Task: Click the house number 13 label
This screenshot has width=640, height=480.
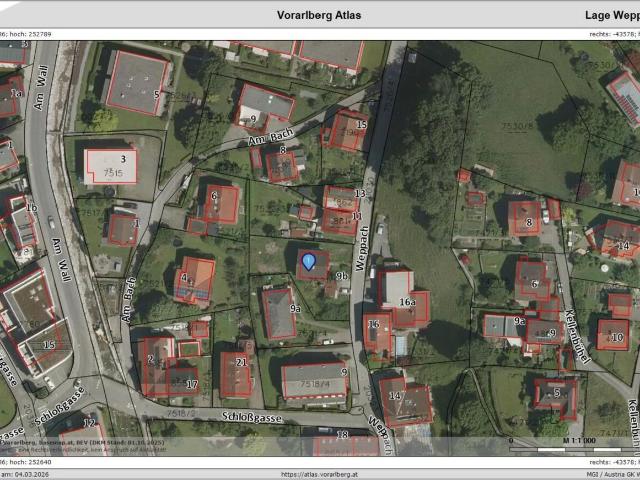Action: pyautogui.click(x=359, y=193)
